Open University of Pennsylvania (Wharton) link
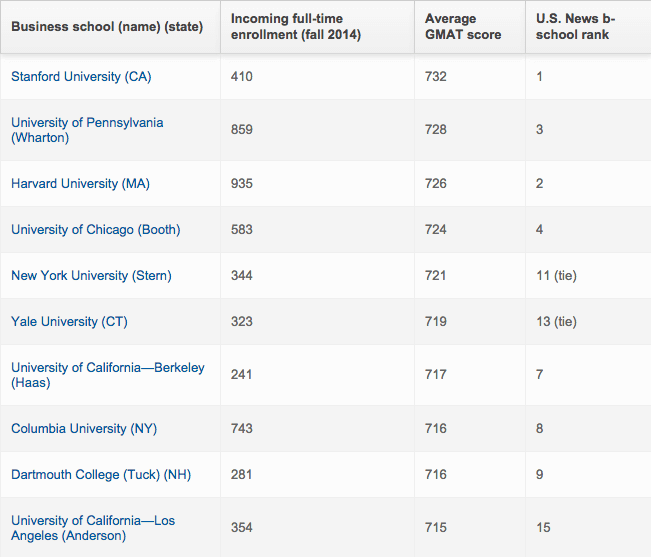The width and height of the screenshot is (651, 557). point(87,130)
